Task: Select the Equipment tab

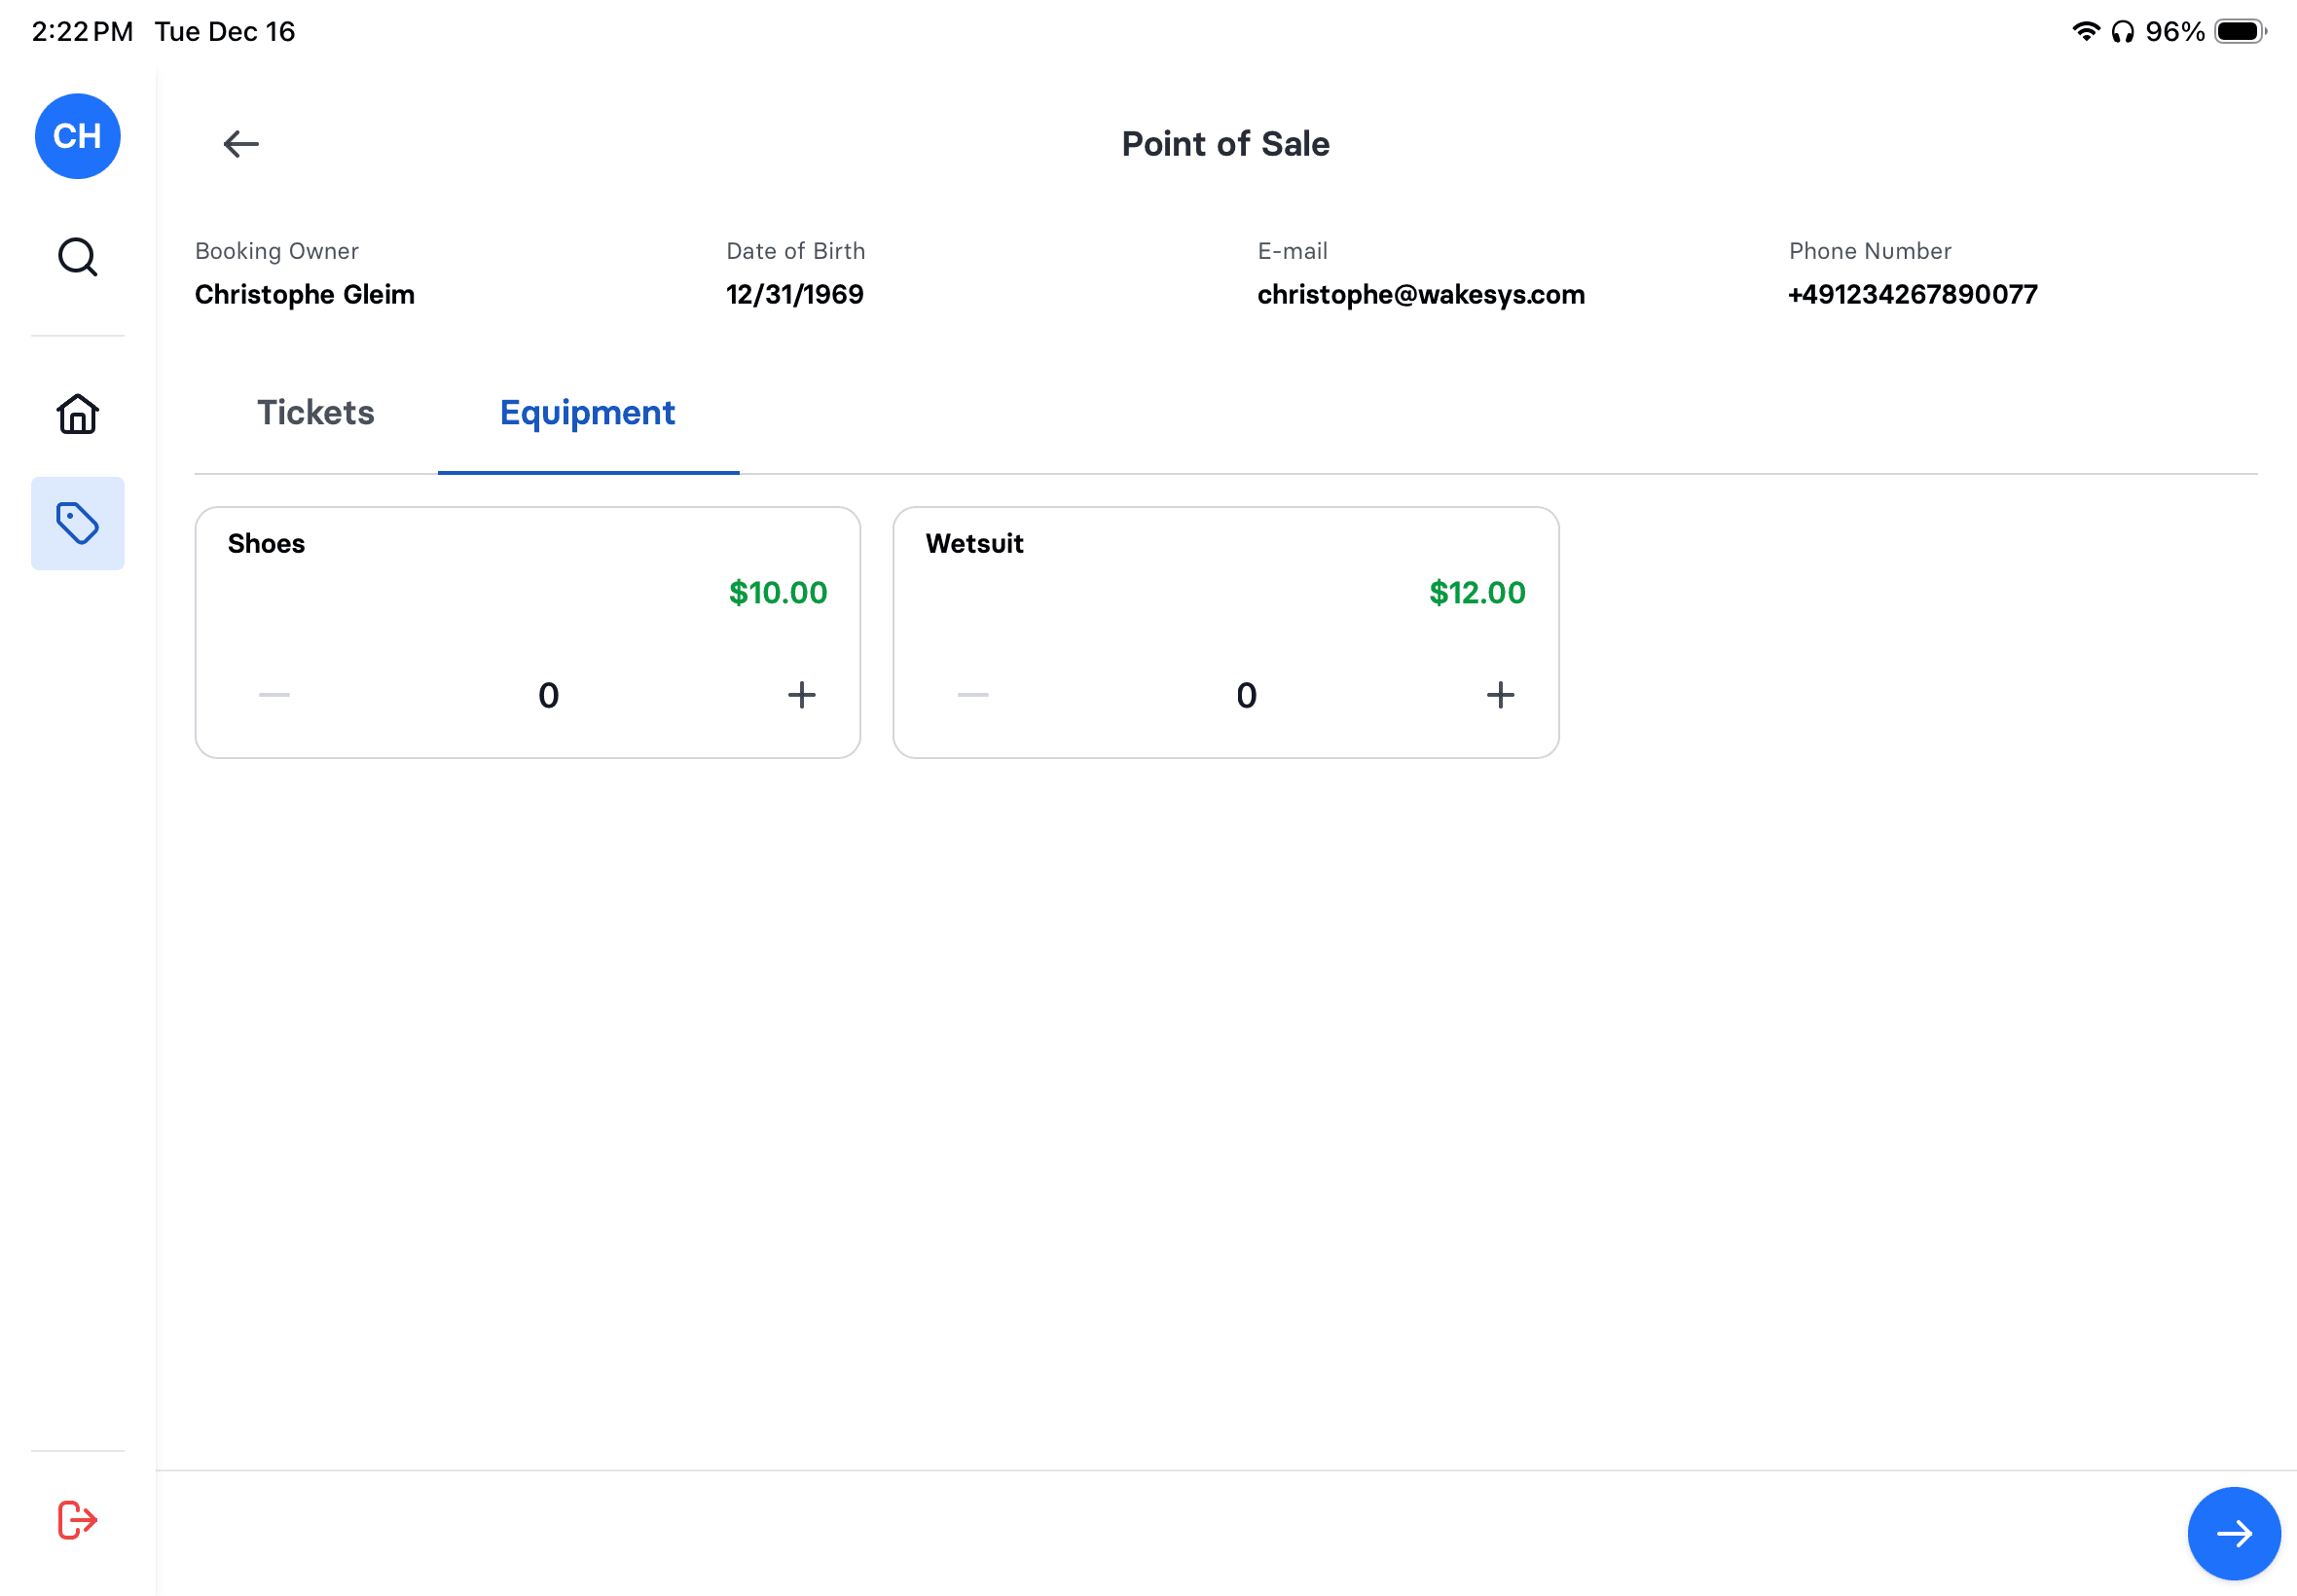Action: pyautogui.click(x=587, y=412)
